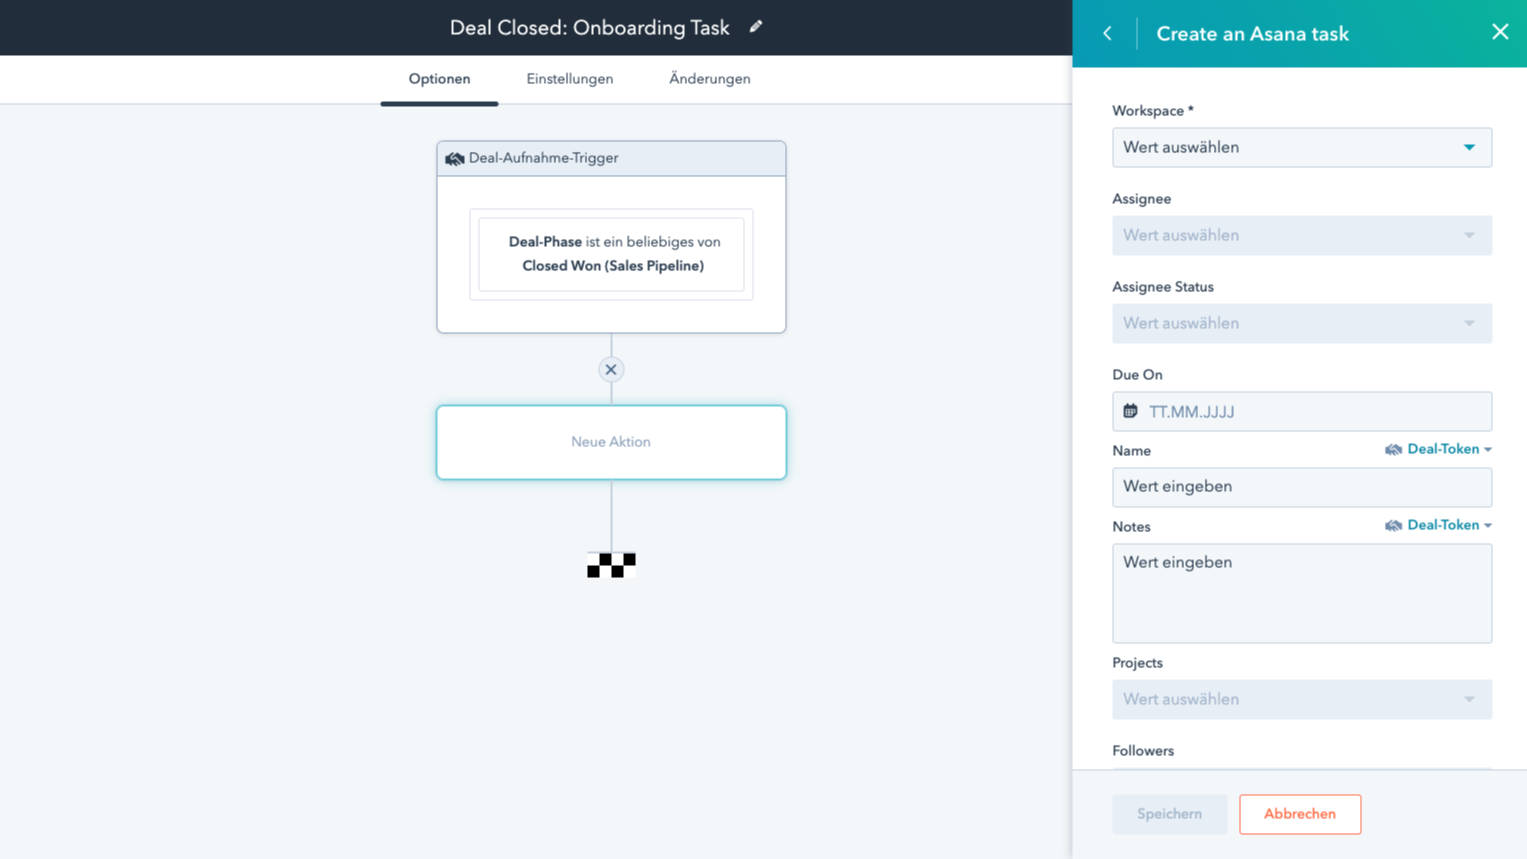This screenshot has width=1527, height=859.
Task: Close the Create an Asana task panel
Action: 1500,31
